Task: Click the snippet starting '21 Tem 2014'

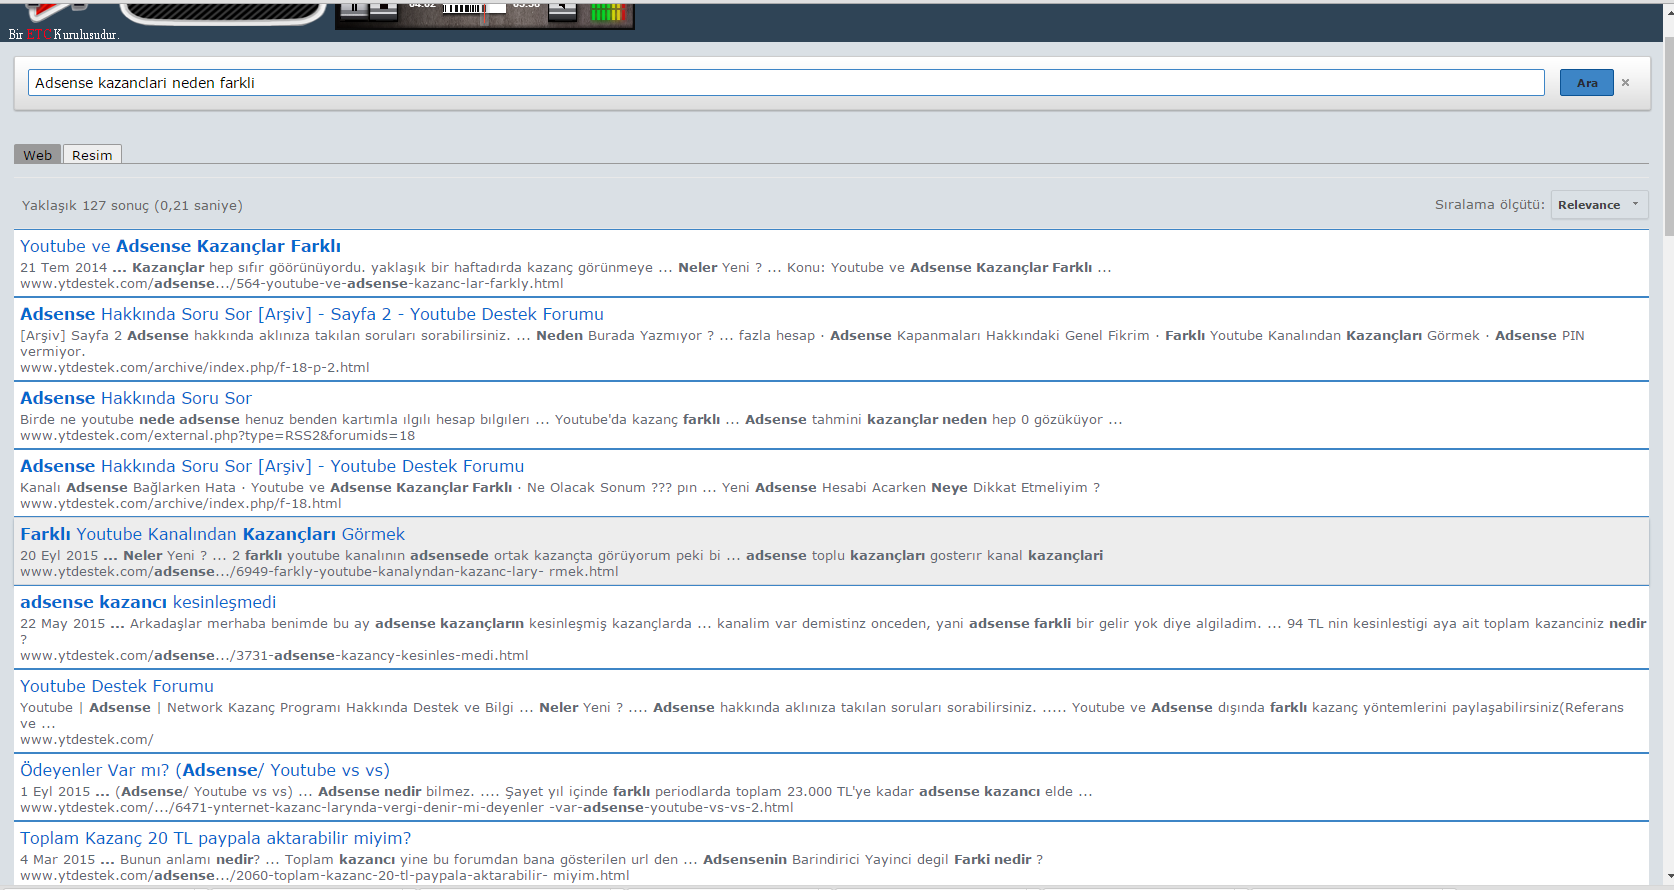Action: (x=566, y=268)
